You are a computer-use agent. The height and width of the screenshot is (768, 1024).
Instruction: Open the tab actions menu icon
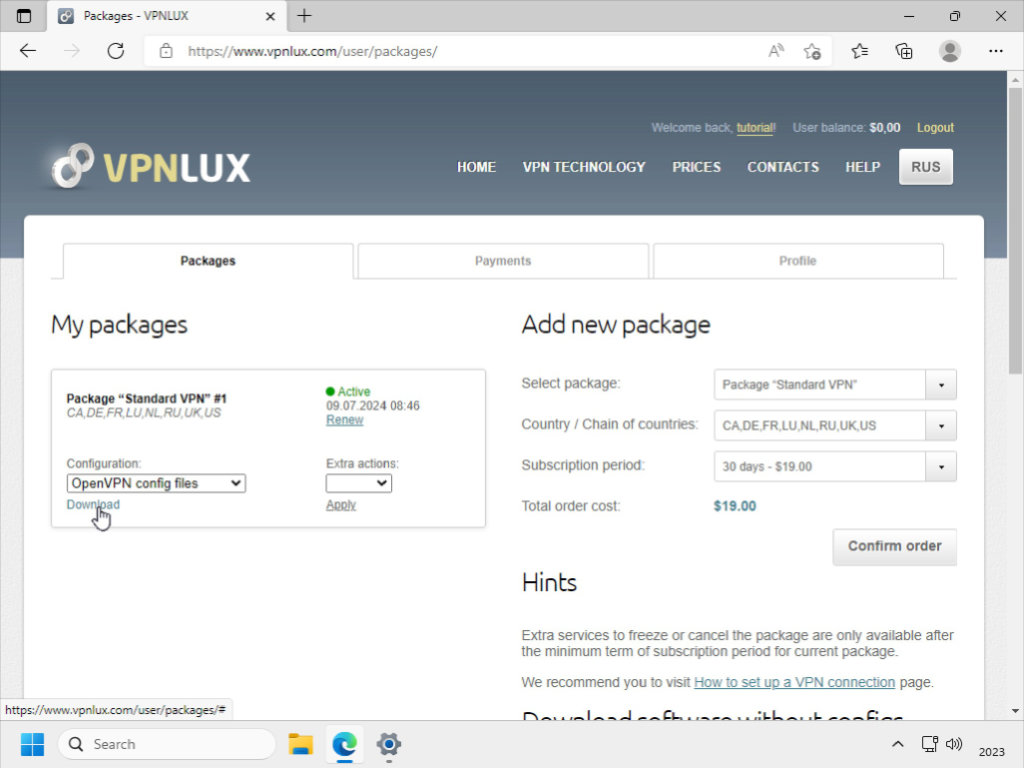(x=24, y=16)
